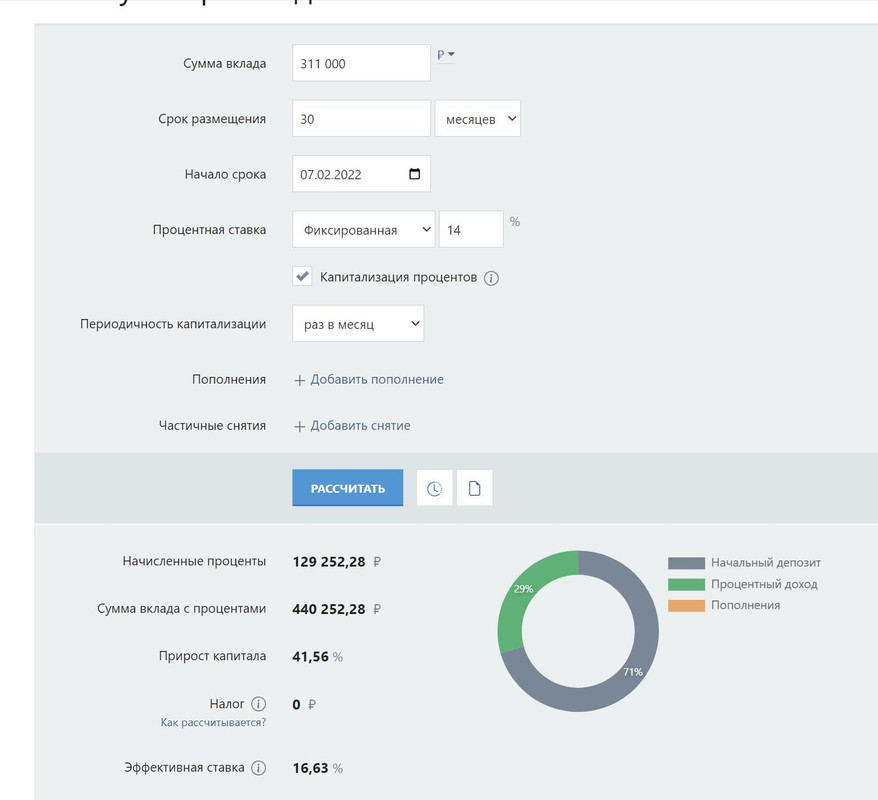Click plus icon before Добавить снятие

300,427
